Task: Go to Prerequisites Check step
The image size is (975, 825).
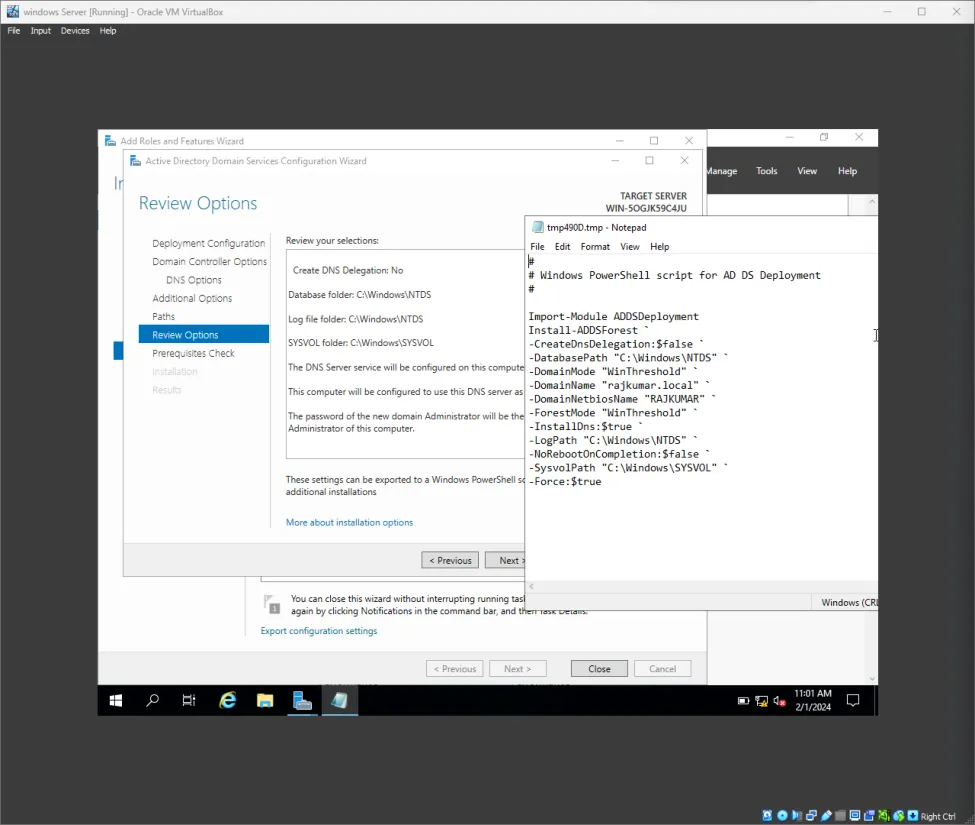Action: [193, 353]
